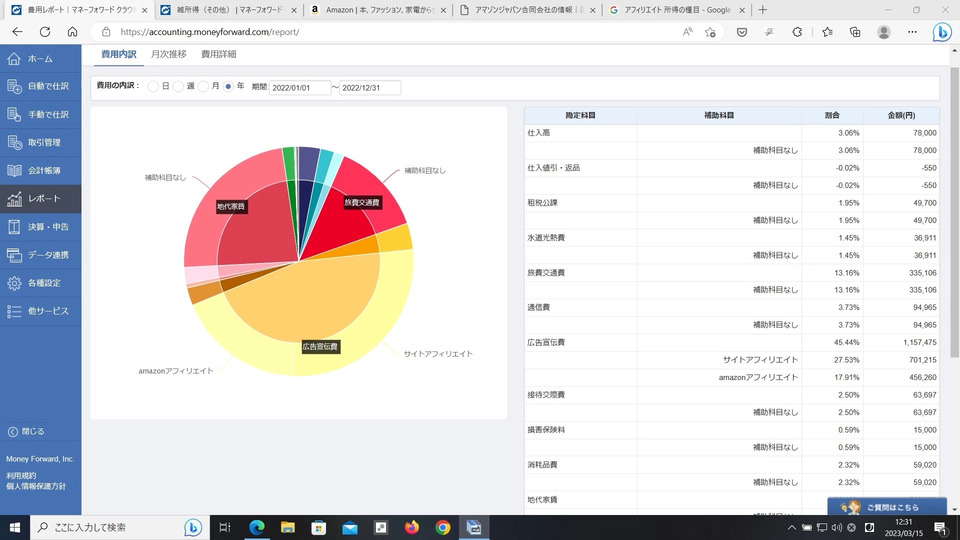Click 勘定科目 column header
The height and width of the screenshot is (540, 960).
pos(580,115)
